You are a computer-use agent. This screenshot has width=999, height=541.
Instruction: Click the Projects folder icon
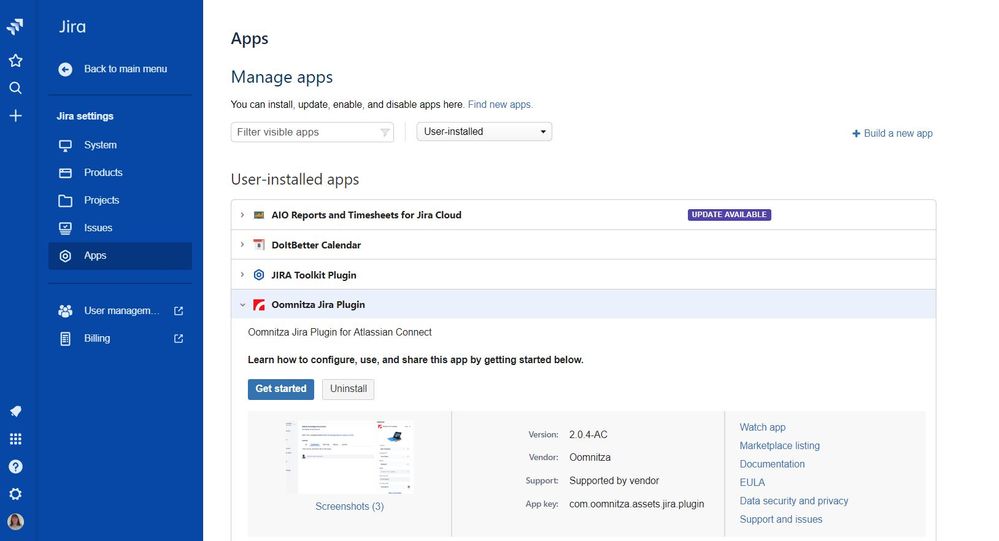pos(65,201)
